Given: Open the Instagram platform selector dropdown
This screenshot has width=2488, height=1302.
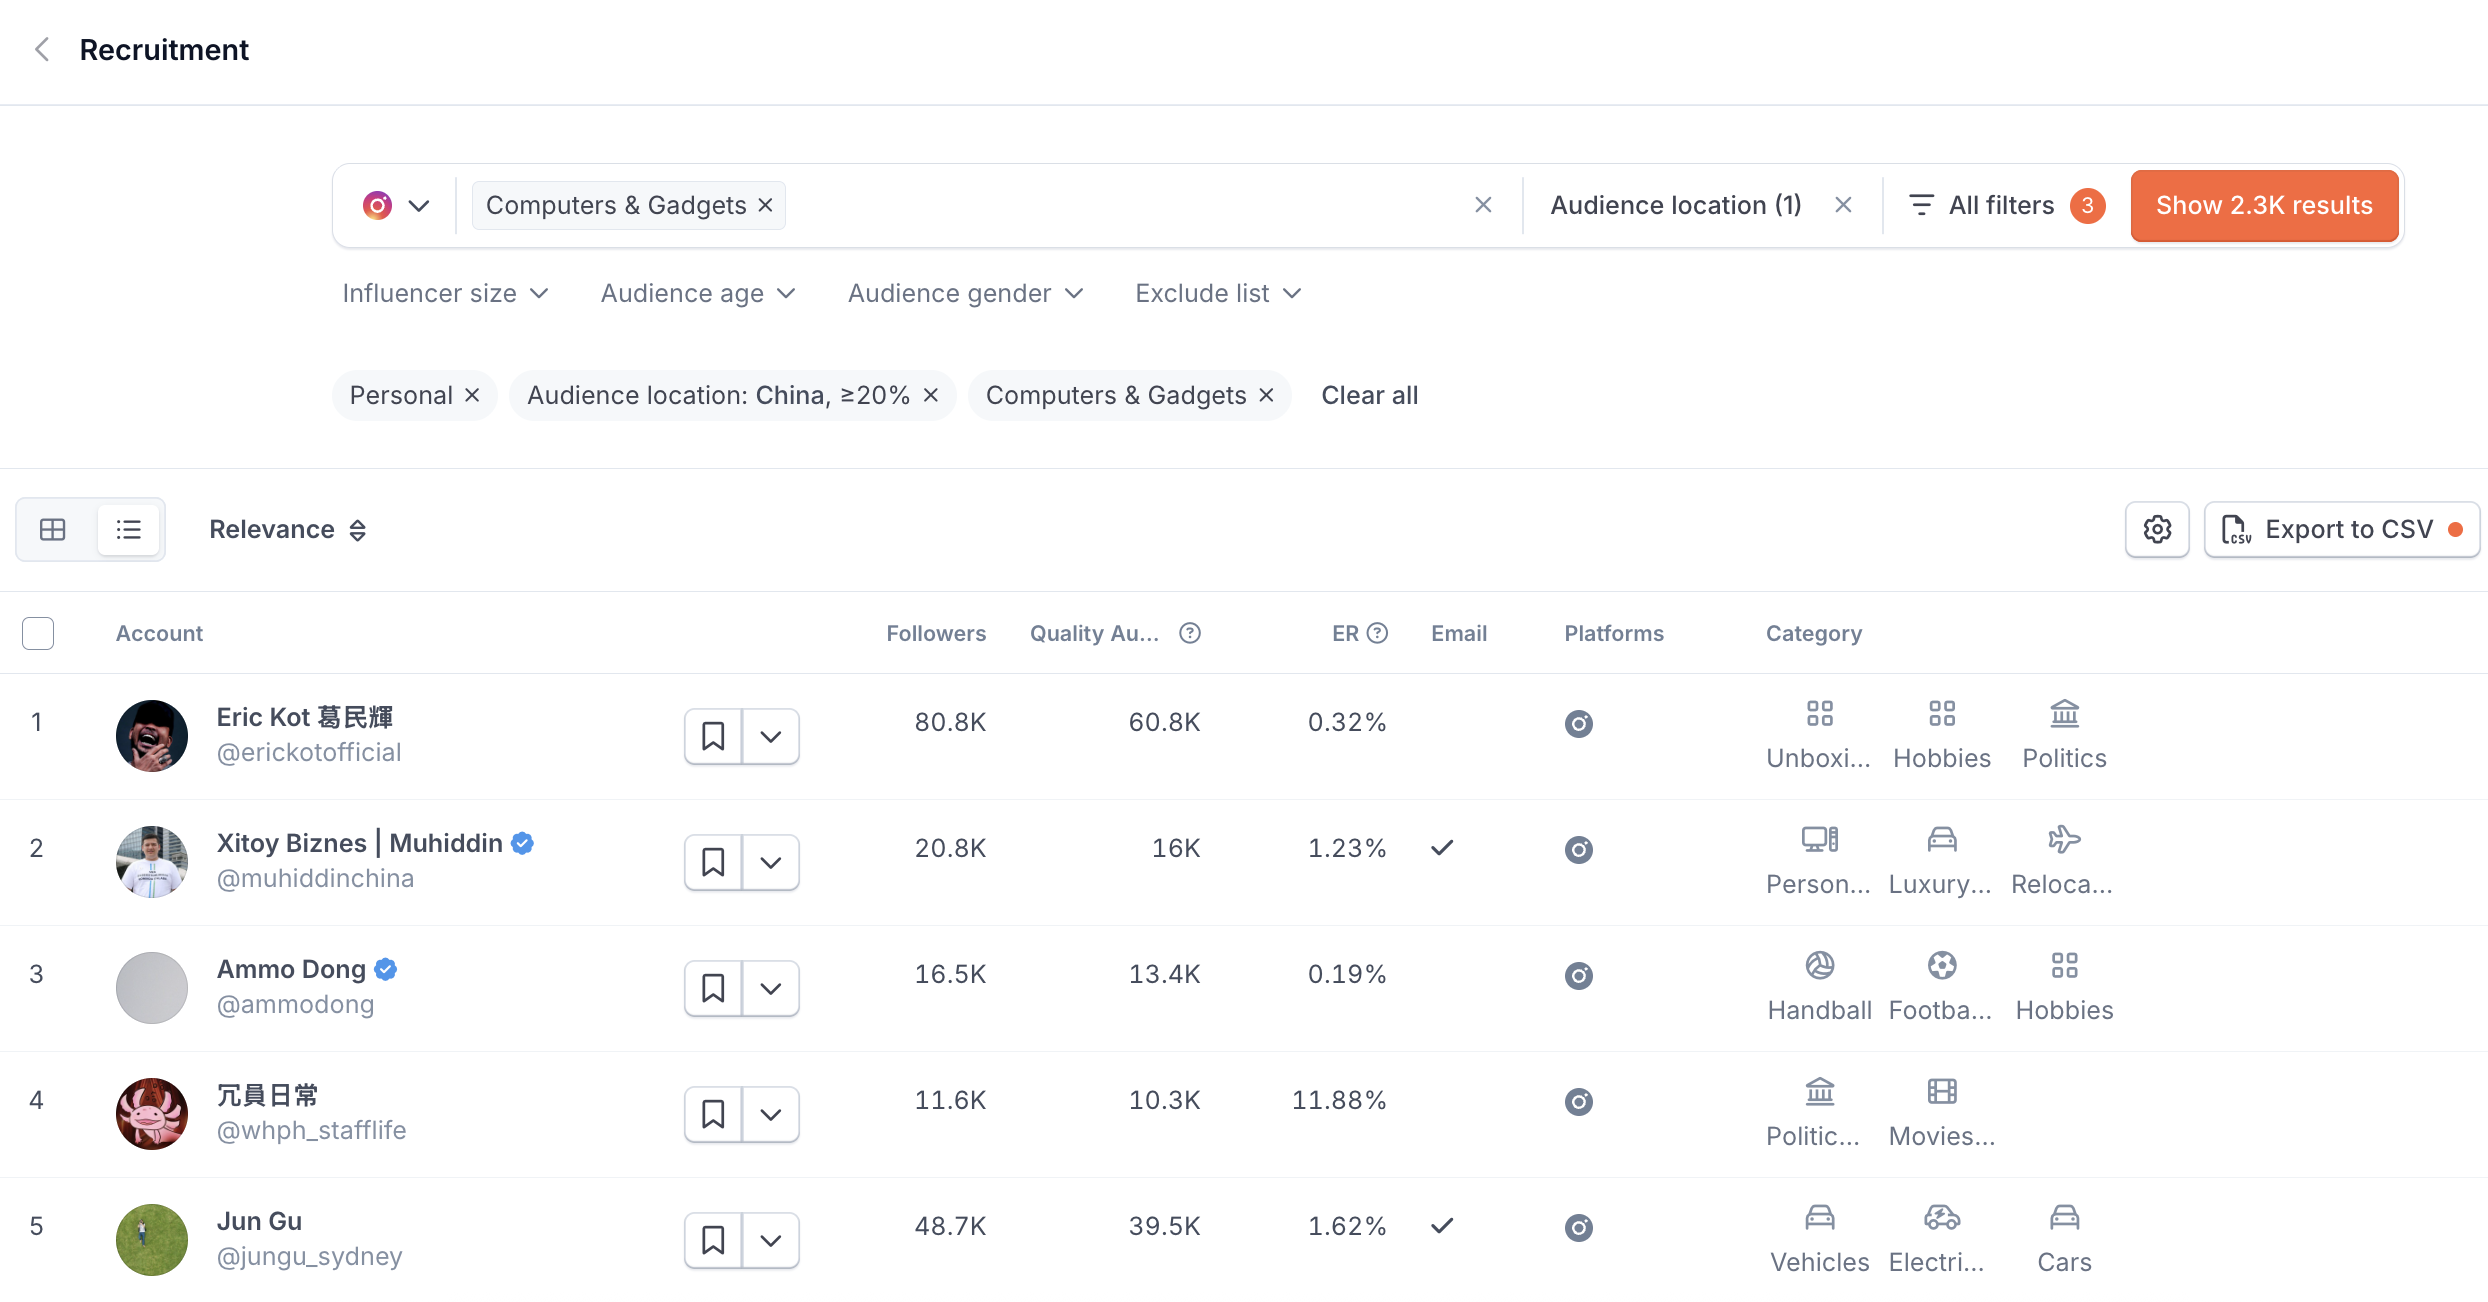Looking at the screenshot, I should pos(396,206).
